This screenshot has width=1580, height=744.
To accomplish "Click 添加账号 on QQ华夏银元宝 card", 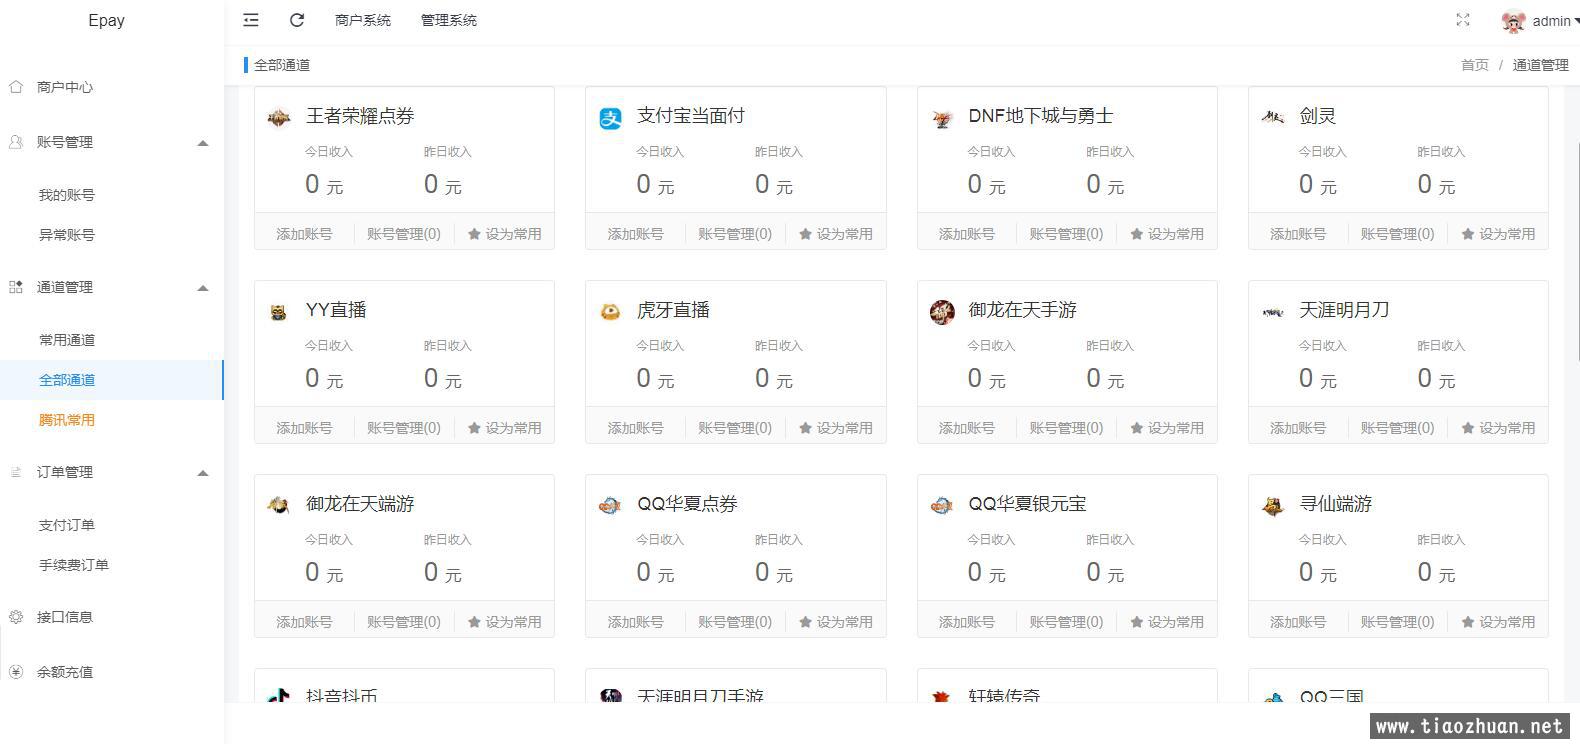I will (966, 622).
